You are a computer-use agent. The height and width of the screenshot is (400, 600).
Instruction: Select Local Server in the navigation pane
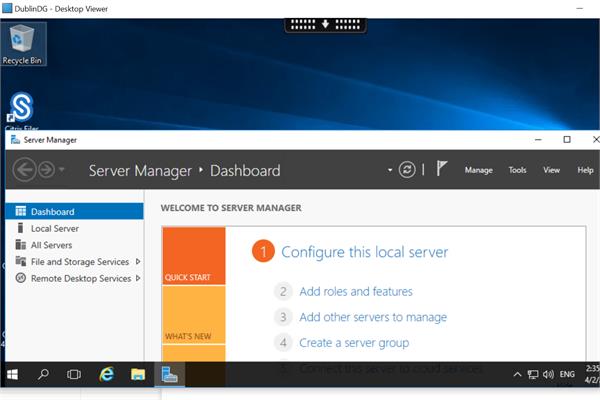tap(75, 228)
